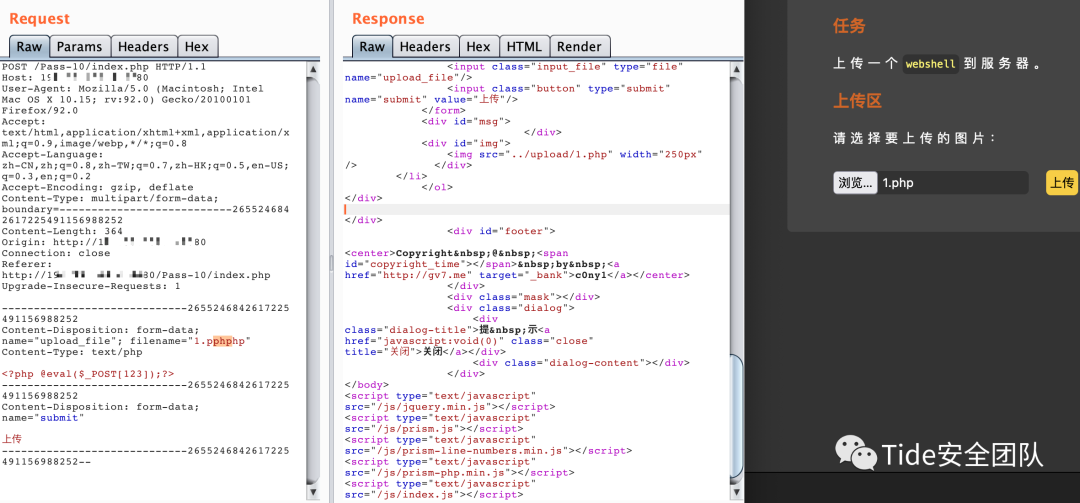The image size is (1080, 503).
Task: Click Response scrollbar down arrow at bottom
Action: point(736,493)
